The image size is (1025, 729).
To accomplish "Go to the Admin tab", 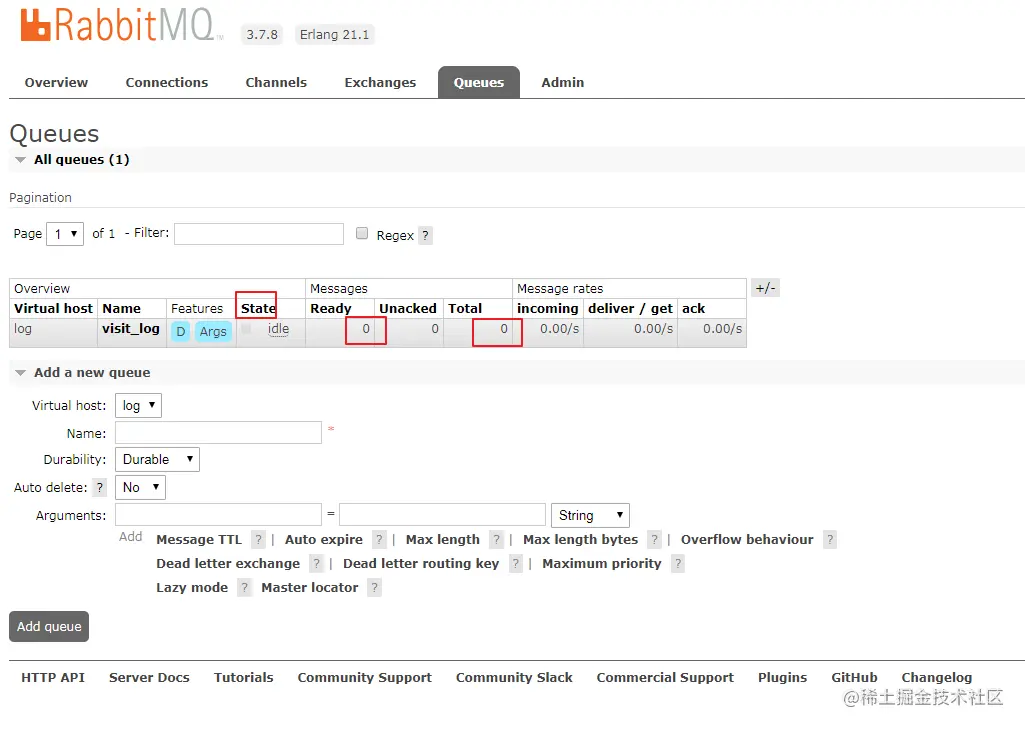I will click(x=562, y=82).
